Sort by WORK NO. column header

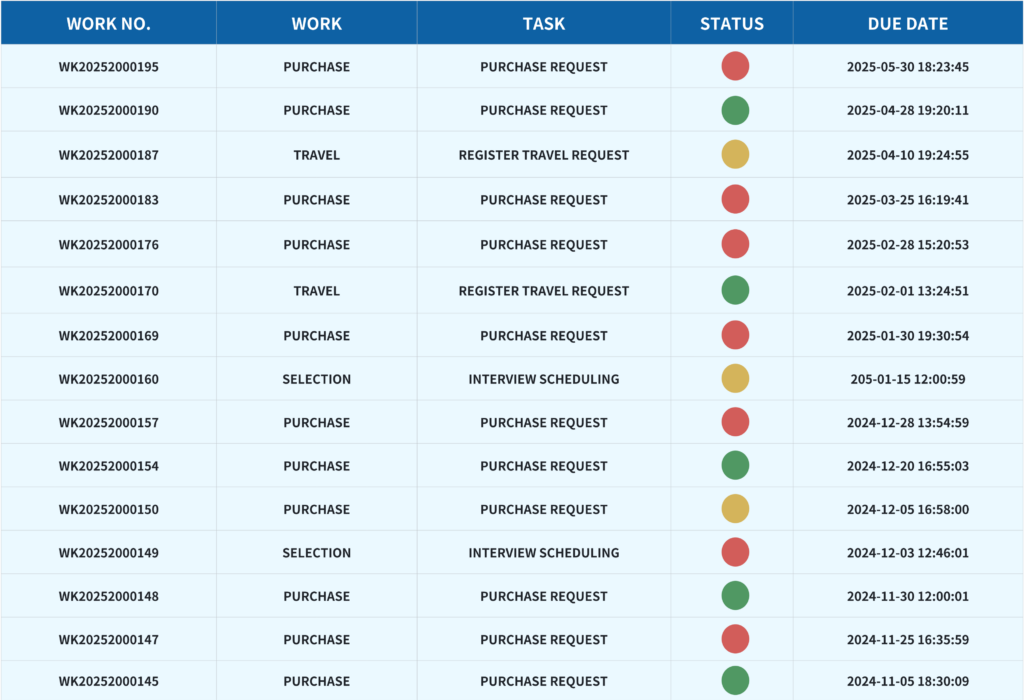pyautogui.click(x=108, y=24)
